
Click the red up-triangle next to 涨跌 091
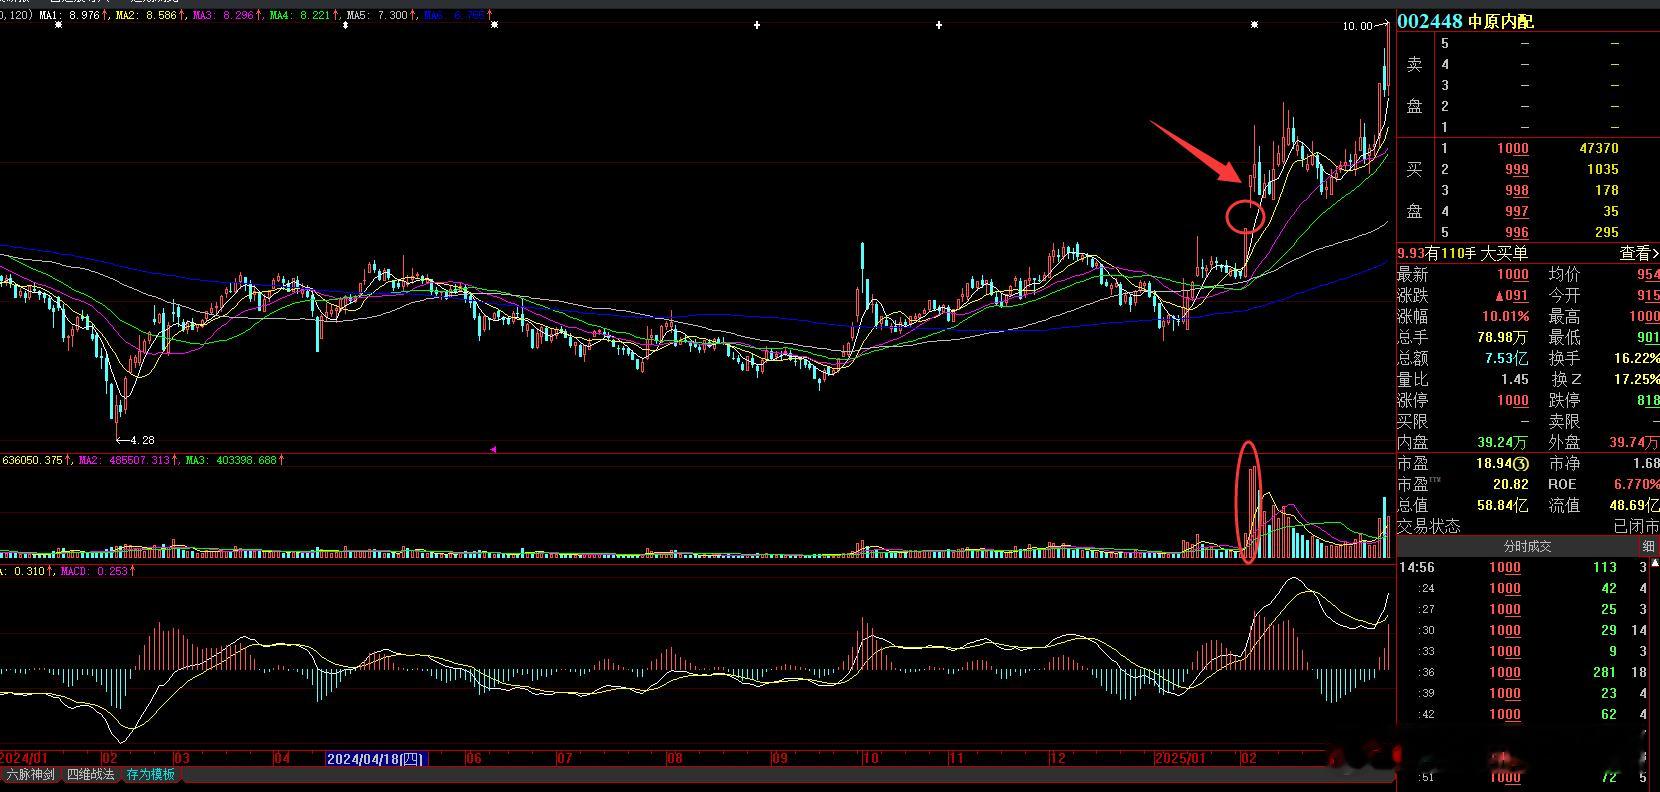[x=1499, y=296]
